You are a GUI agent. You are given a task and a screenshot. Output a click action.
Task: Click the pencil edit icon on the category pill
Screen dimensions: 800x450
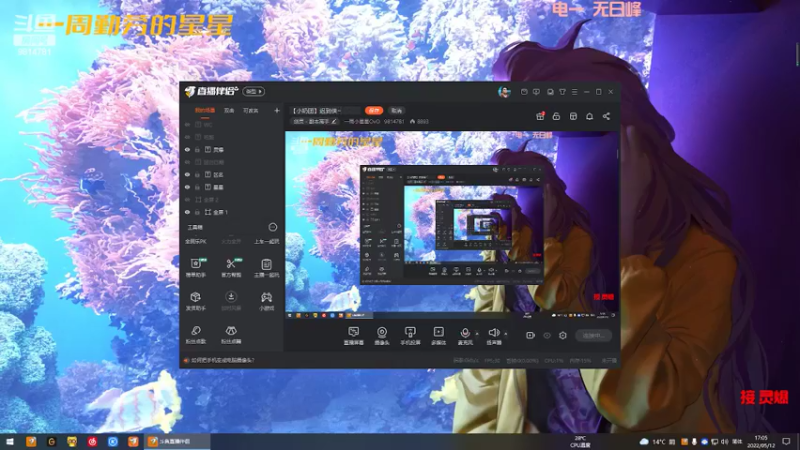point(334,121)
